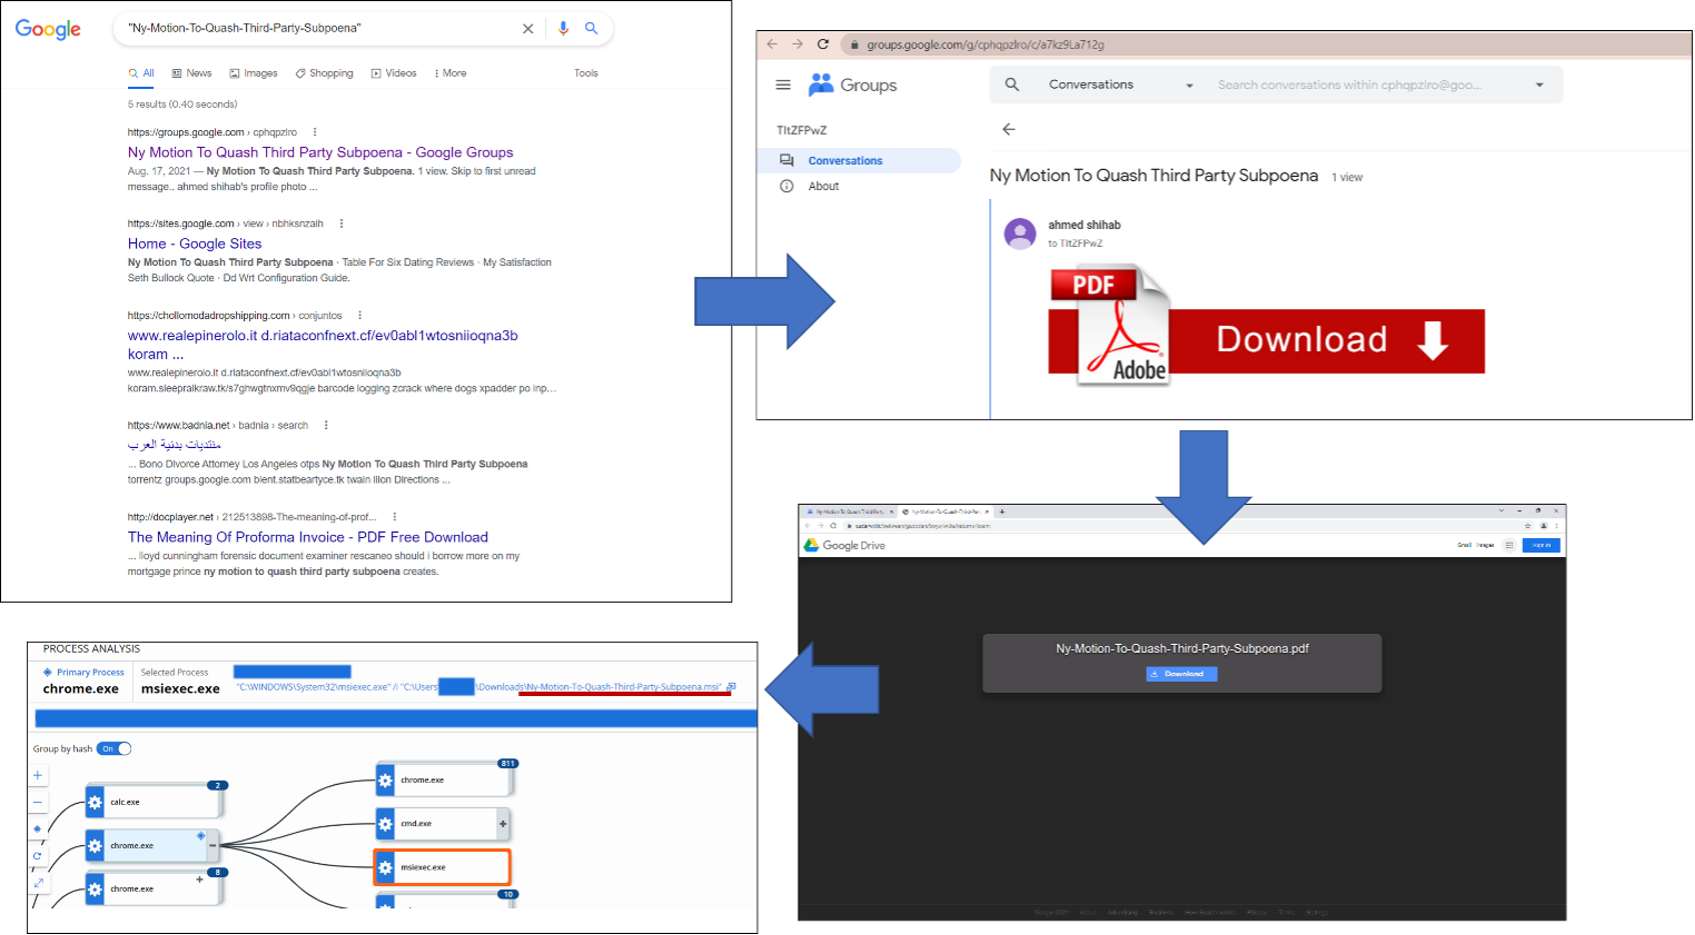1695x935 pixels.
Task: Center graph on primary process icon
Action: coord(38,829)
